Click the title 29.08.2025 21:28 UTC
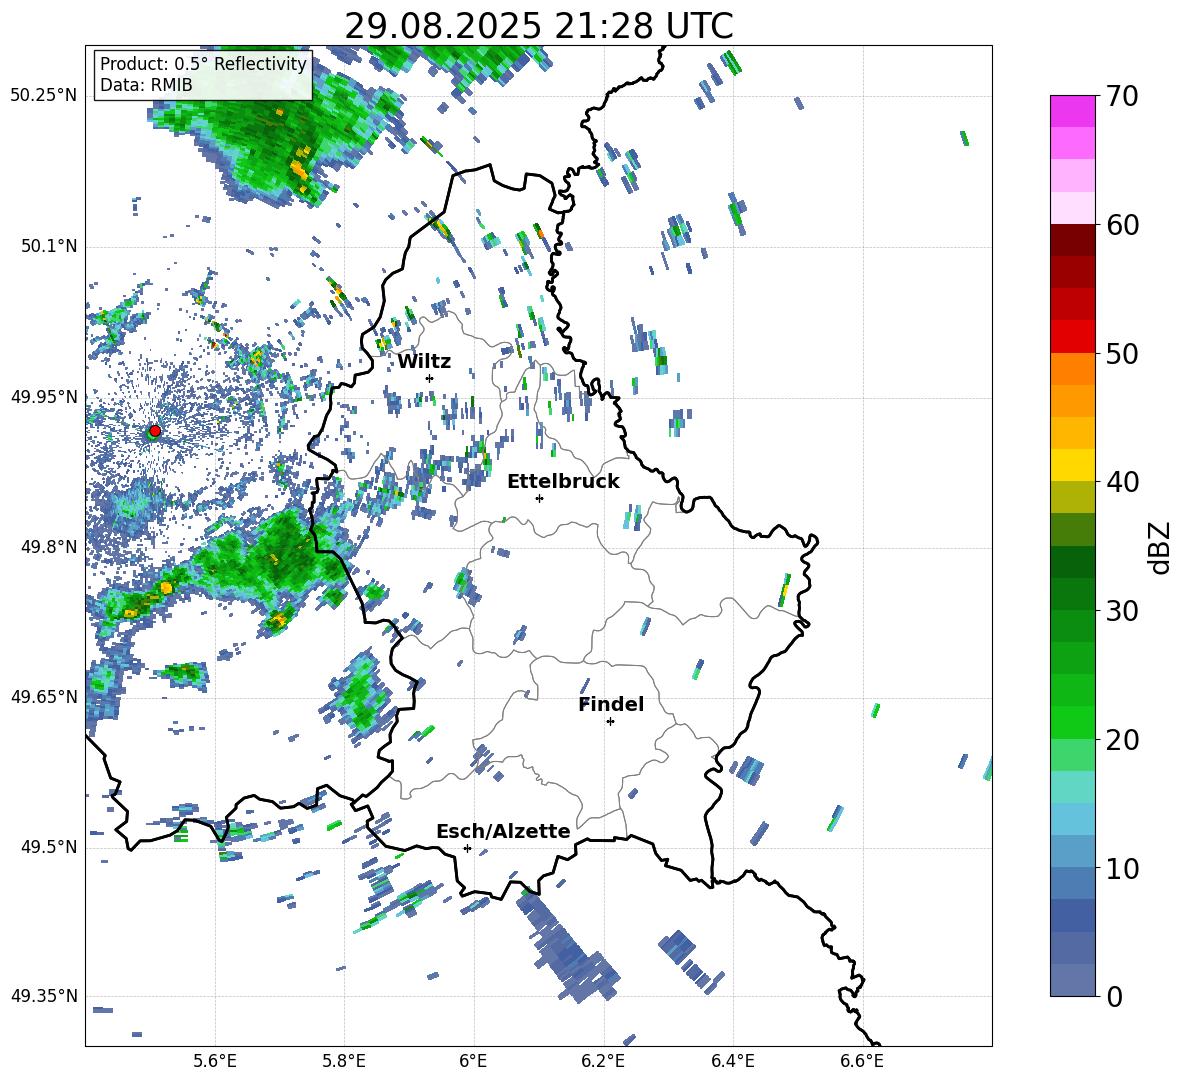 (539, 26)
